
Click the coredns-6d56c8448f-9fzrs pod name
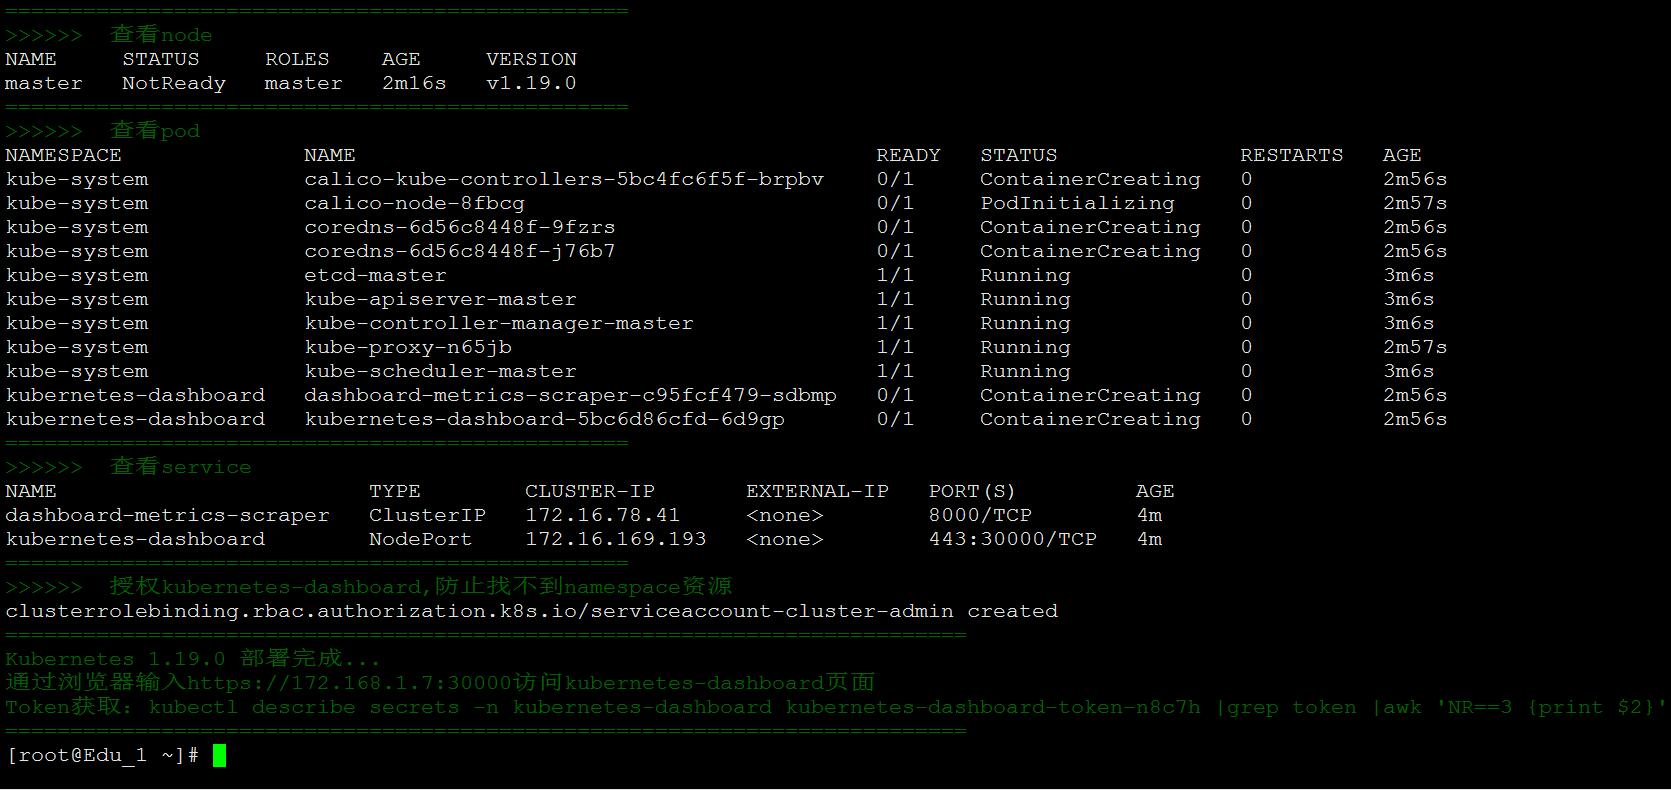coord(460,227)
